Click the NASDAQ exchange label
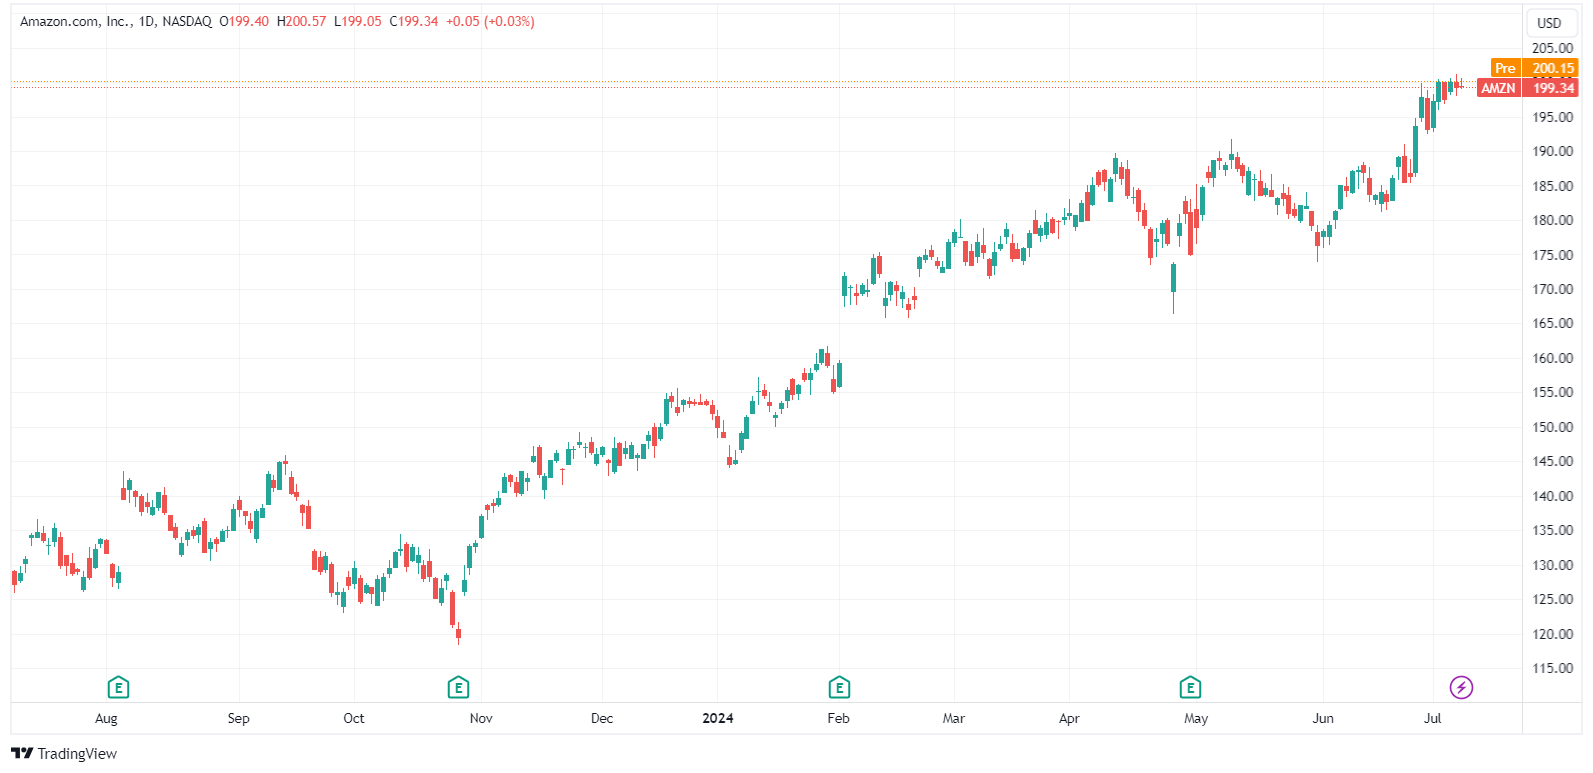The image size is (1593, 773). coord(187,21)
